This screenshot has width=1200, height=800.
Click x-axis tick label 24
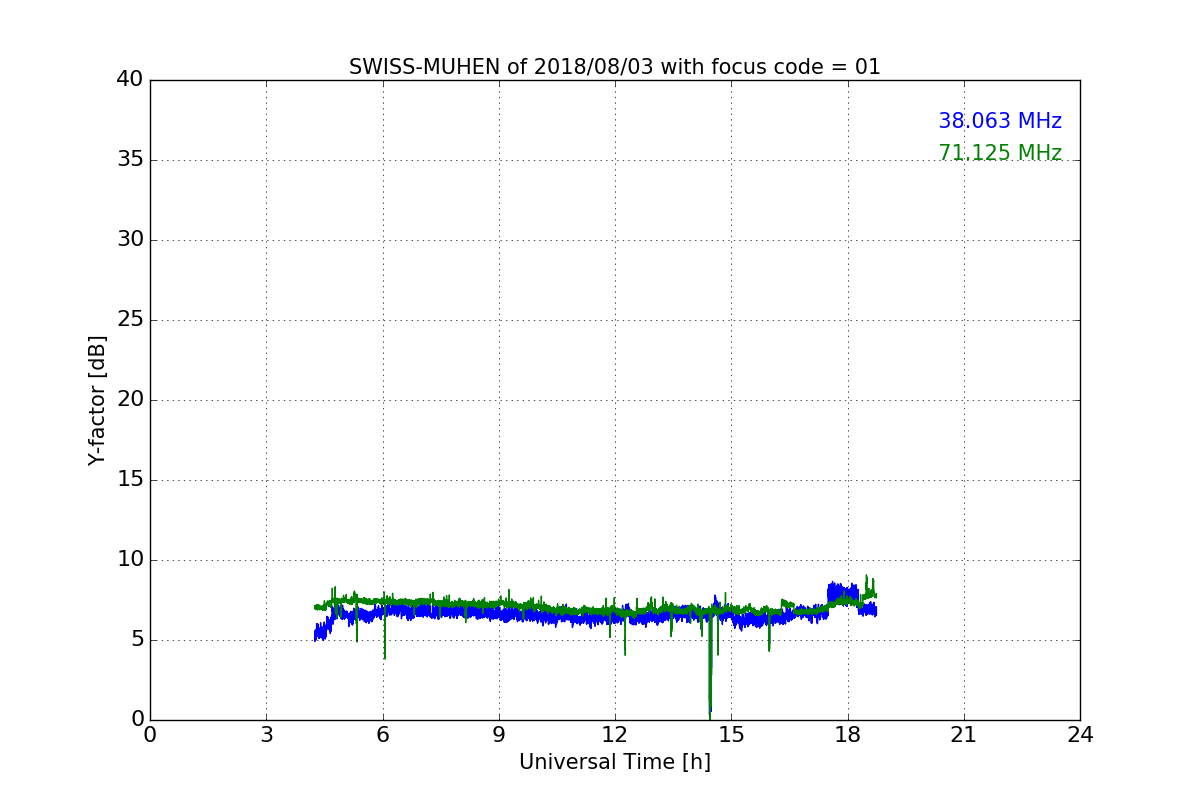click(1080, 734)
